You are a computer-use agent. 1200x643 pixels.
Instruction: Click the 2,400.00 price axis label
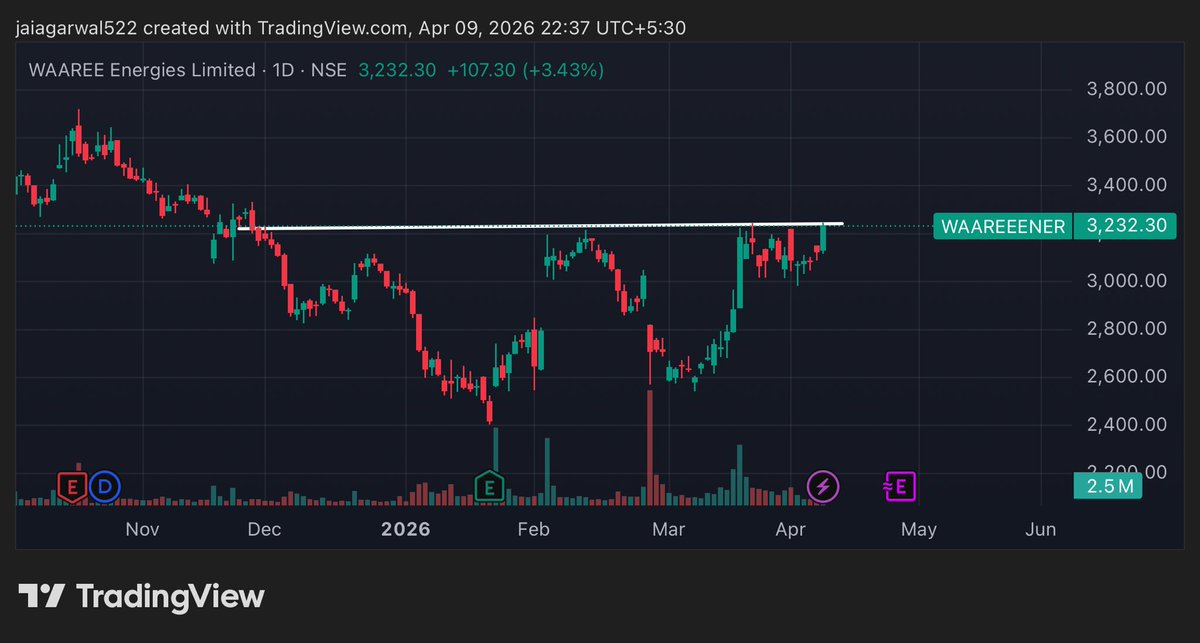[x=1127, y=425]
